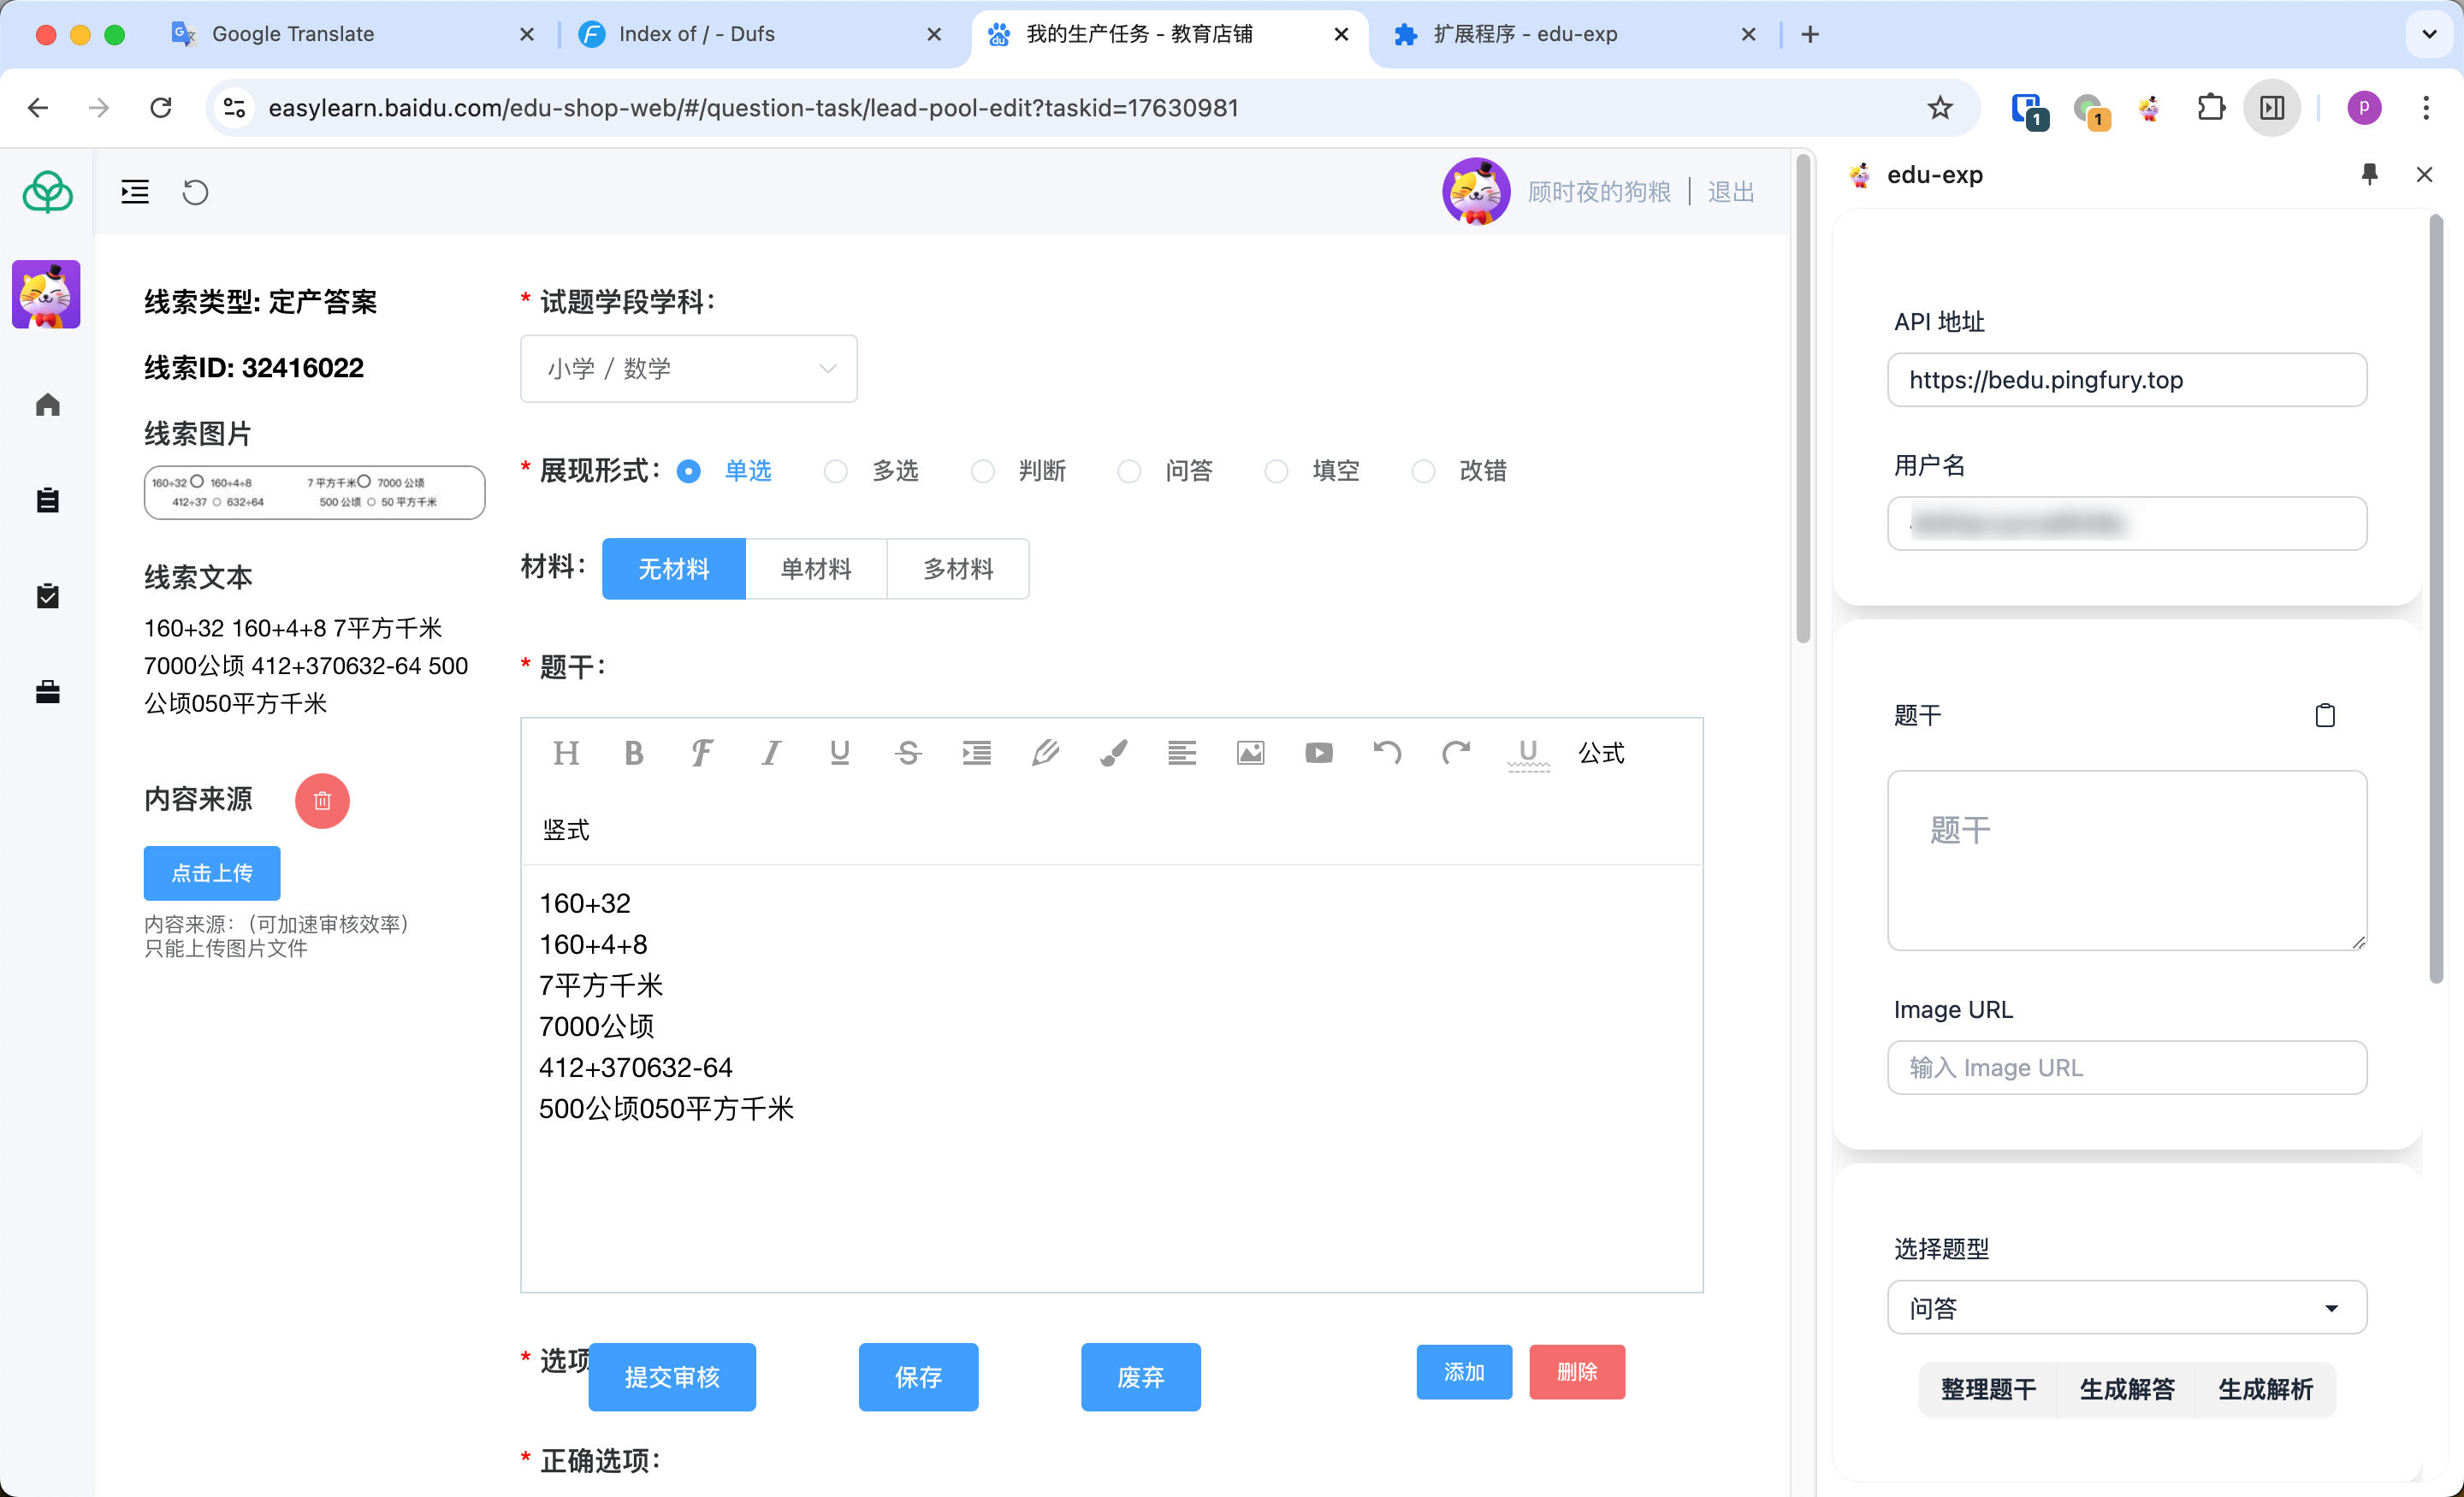Click the Strikethrough icon in editor
2464x1497 pixels.
pos(907,753)
